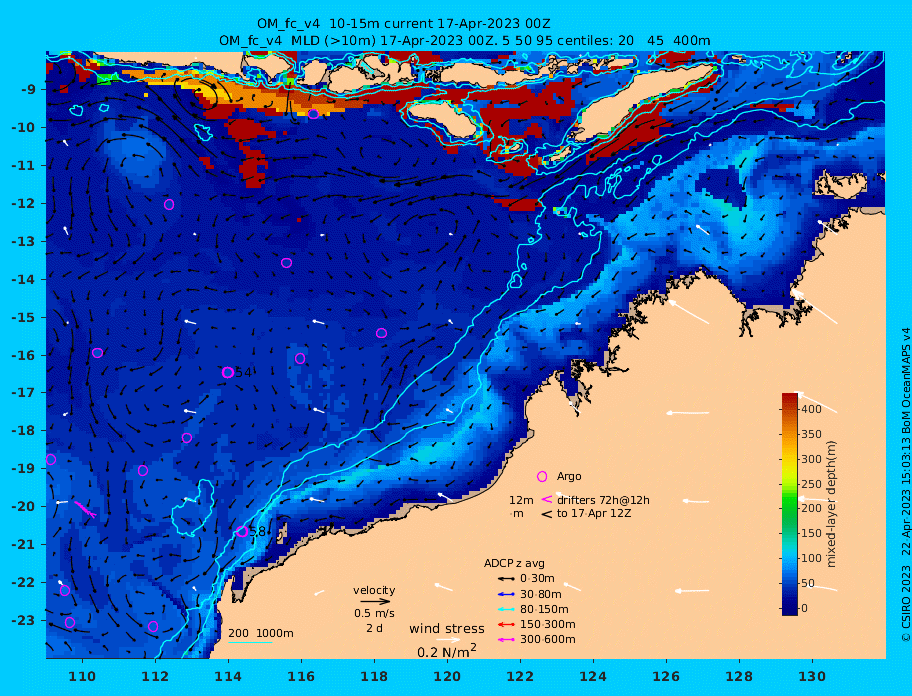Click the Argo circle near 118E 15.4S
The image size is (912, 696).
tap(382, 333)
